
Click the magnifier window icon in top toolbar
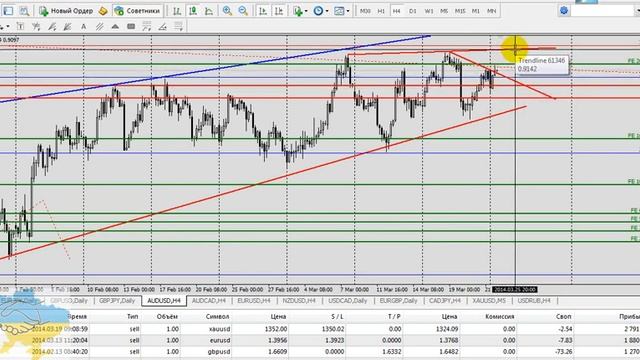tap(24, 11)
